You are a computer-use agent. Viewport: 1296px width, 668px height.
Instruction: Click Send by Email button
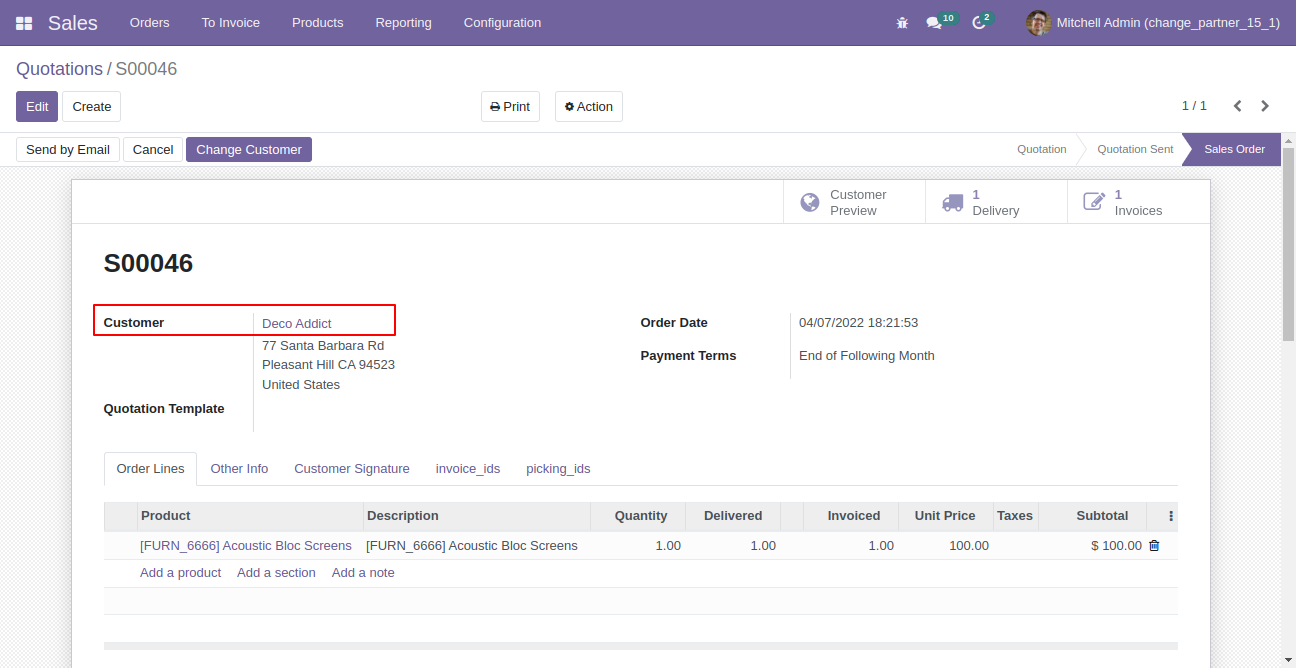coord(68,150)
